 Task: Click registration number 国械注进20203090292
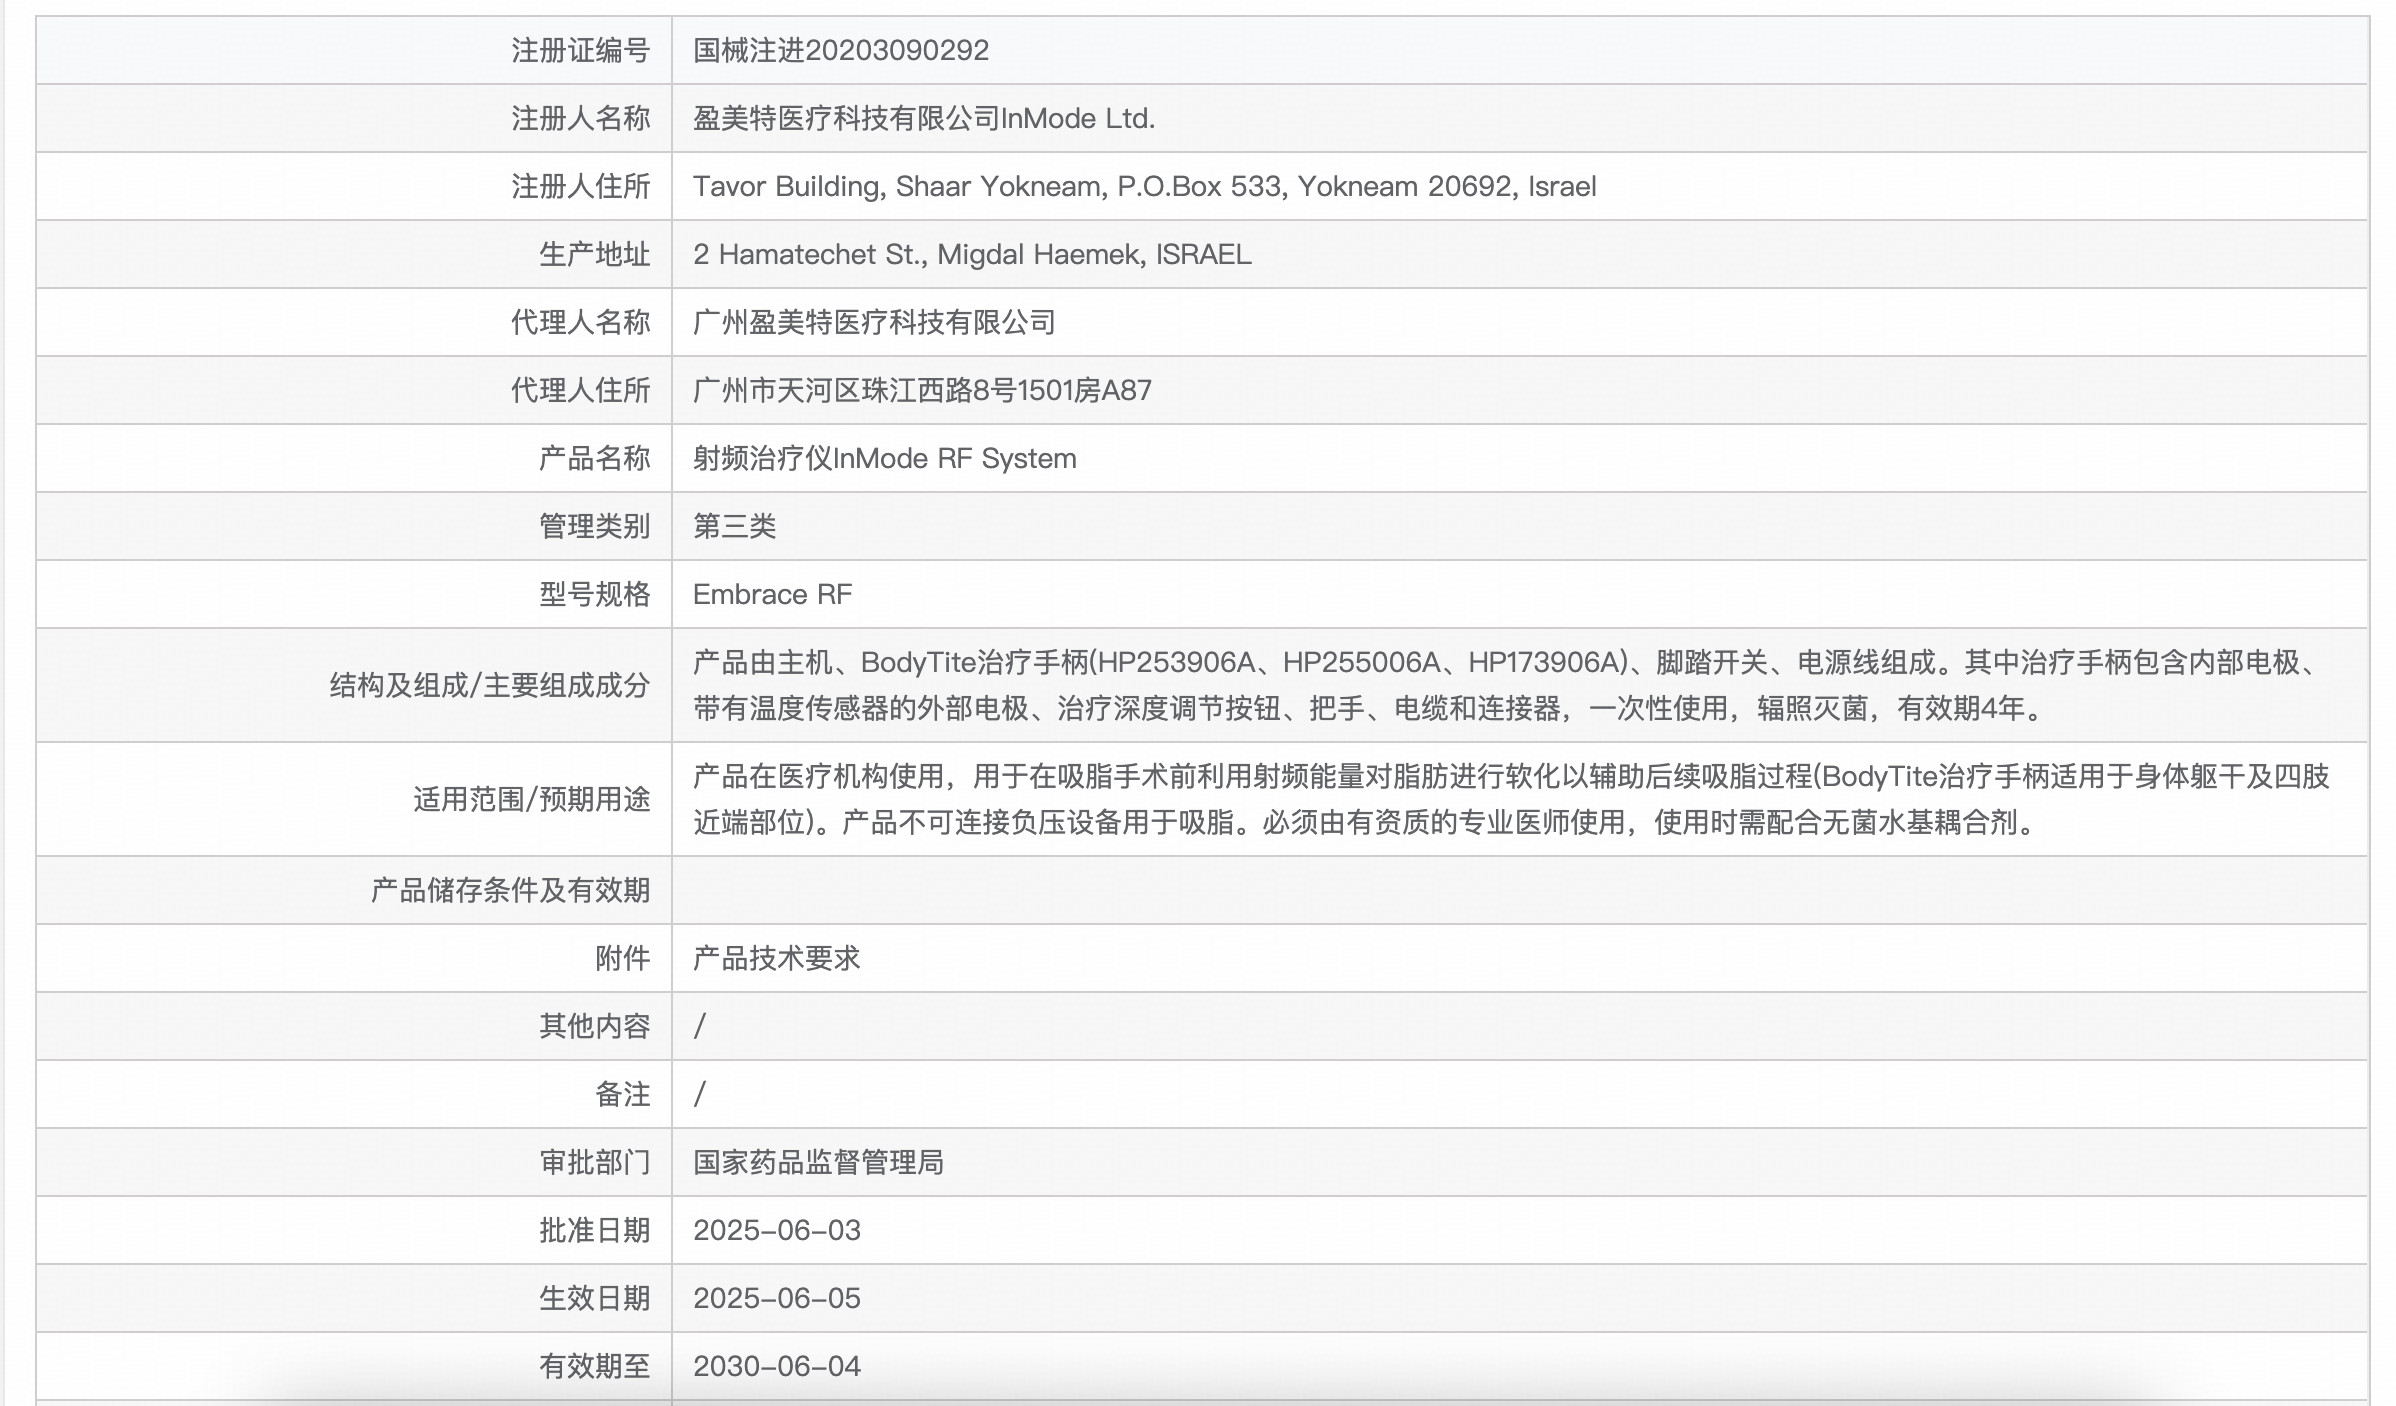coord(840,50)
